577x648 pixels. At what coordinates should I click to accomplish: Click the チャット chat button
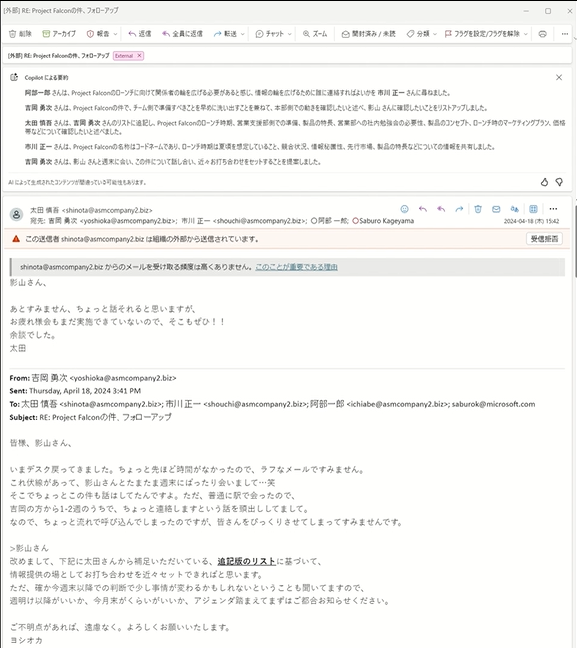click(x=270, y=34)
